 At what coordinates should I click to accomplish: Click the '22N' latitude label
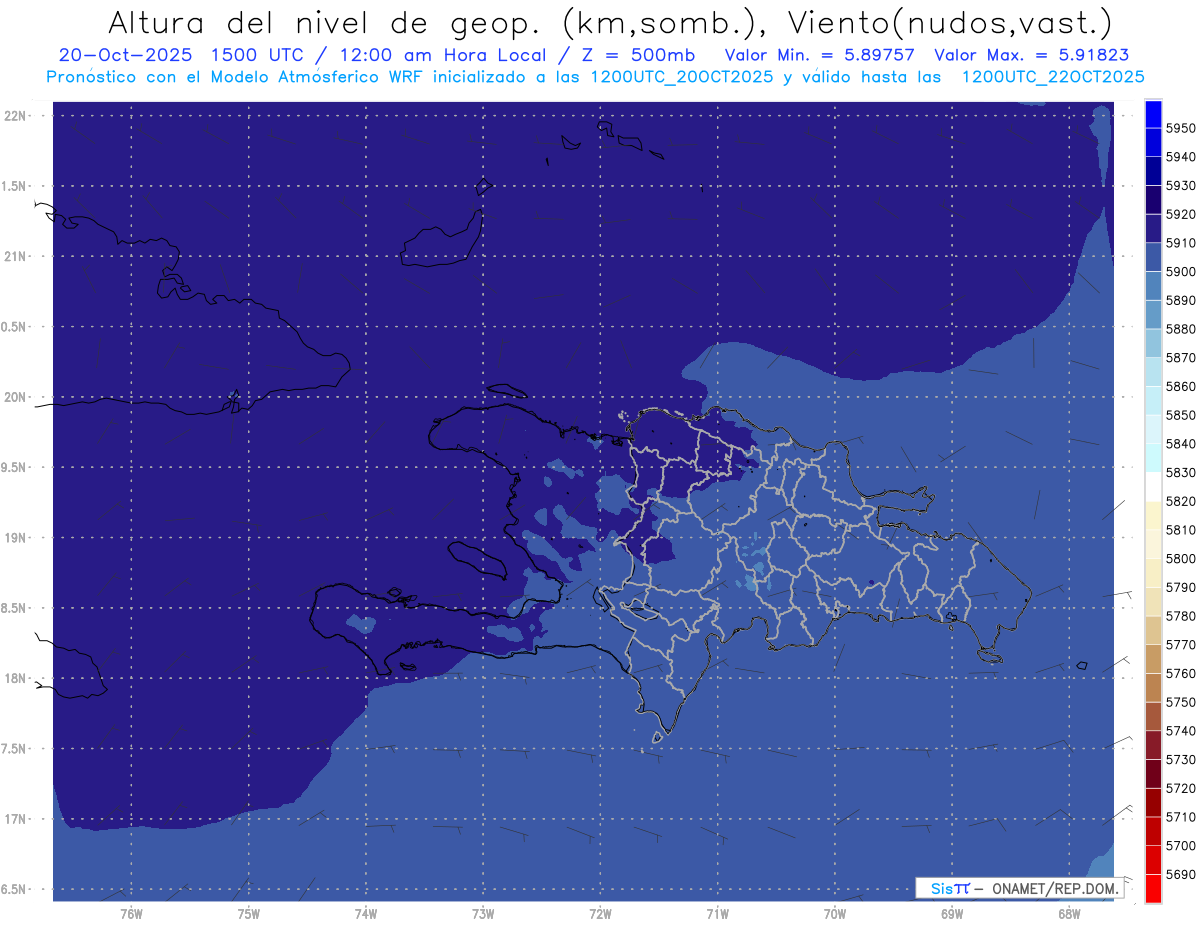click(x=16, y=116)
